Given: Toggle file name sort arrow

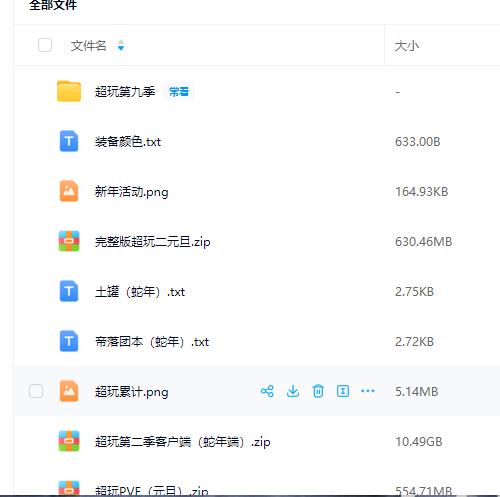Looking at the screenshot, I should pos(121,45).
